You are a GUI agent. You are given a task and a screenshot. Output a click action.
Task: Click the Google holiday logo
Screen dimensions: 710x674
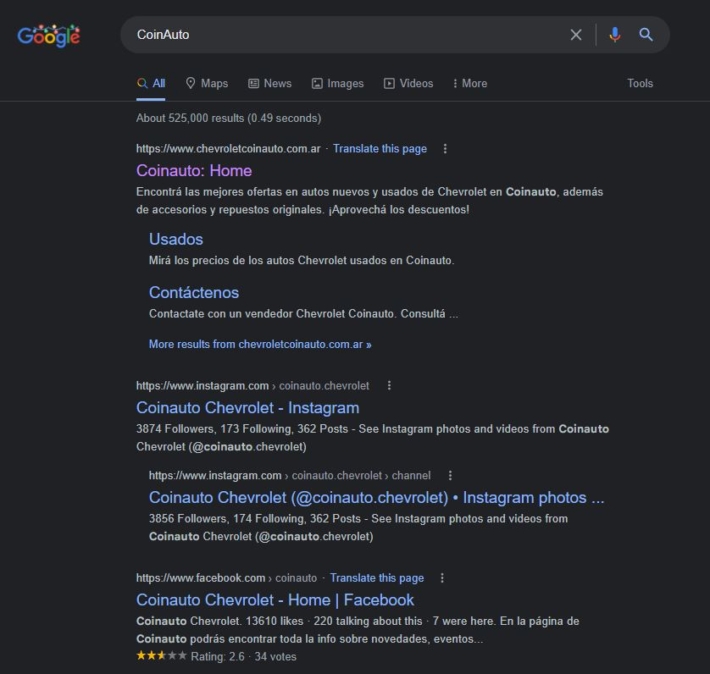tap(48, 35)
